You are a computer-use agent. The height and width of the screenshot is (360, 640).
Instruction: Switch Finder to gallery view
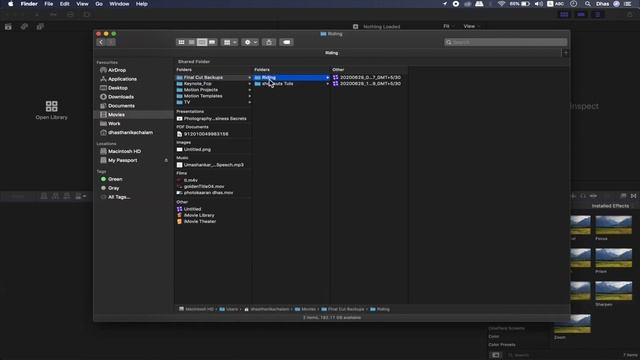coord(212,42)
